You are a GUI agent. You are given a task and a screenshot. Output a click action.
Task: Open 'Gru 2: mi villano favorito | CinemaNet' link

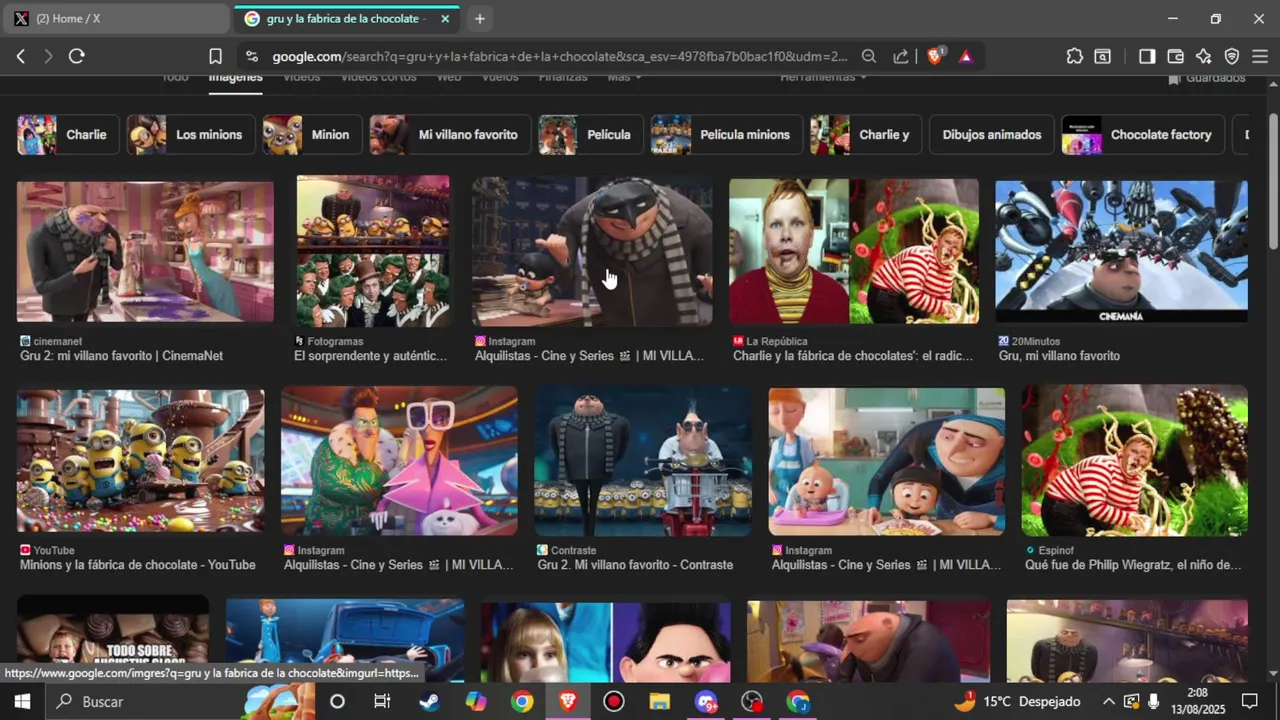(121, 356)
